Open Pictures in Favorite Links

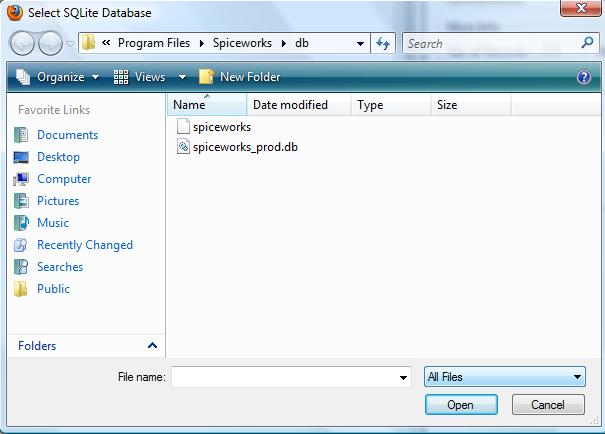pyautogui.click(x=58, y=201)
